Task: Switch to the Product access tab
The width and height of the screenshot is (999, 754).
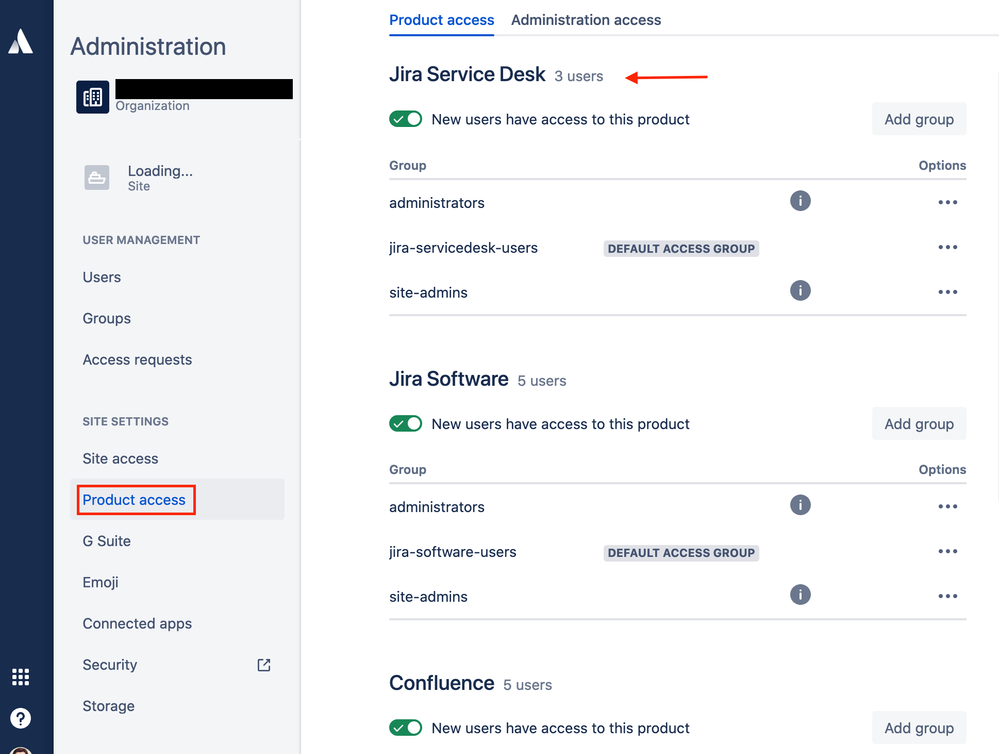Action: point(442,20)
